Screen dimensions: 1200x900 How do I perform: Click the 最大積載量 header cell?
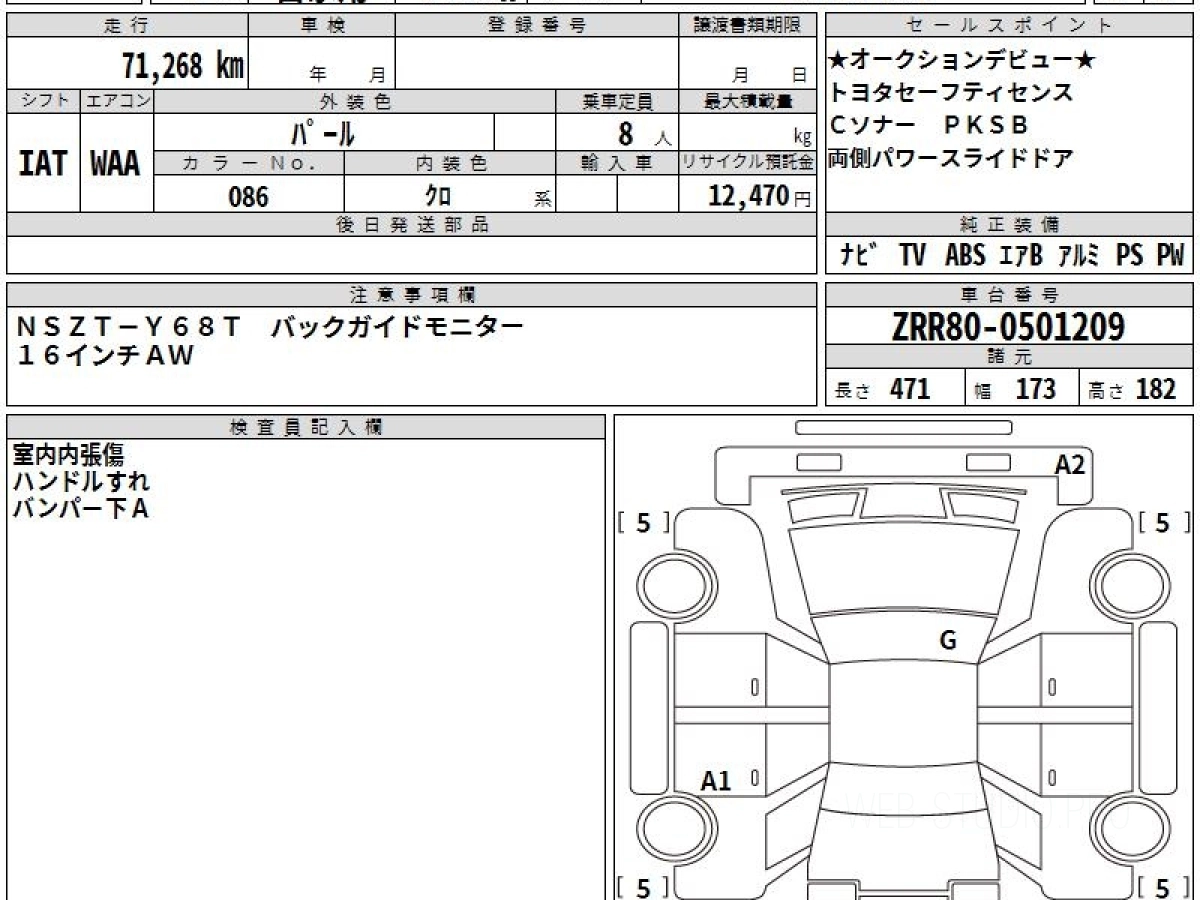pyautogui.click(x=747, y=101)
